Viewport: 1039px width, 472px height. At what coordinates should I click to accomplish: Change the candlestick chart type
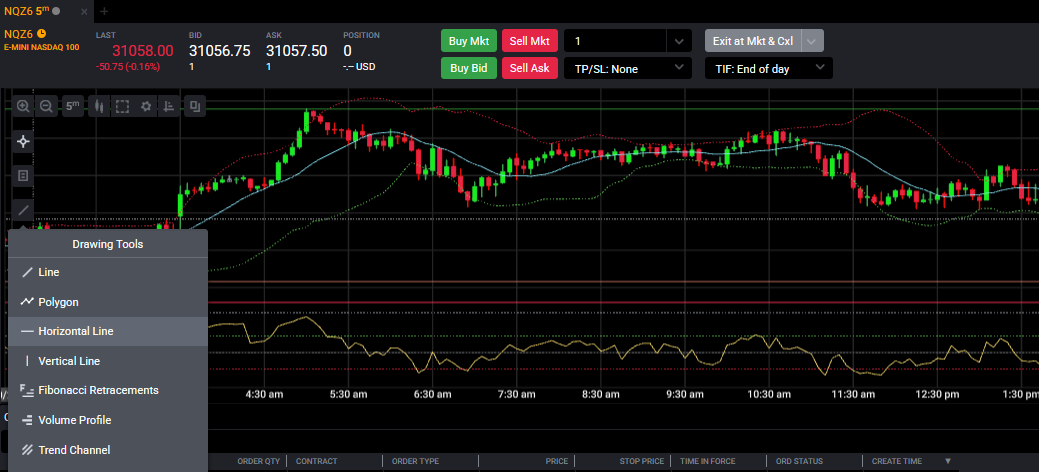point(100,106)
